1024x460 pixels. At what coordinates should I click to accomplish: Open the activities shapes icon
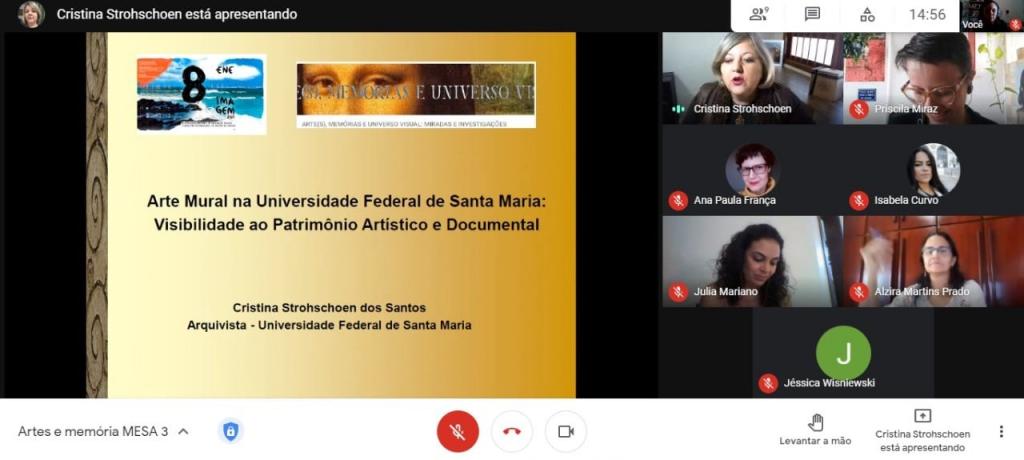867,14
